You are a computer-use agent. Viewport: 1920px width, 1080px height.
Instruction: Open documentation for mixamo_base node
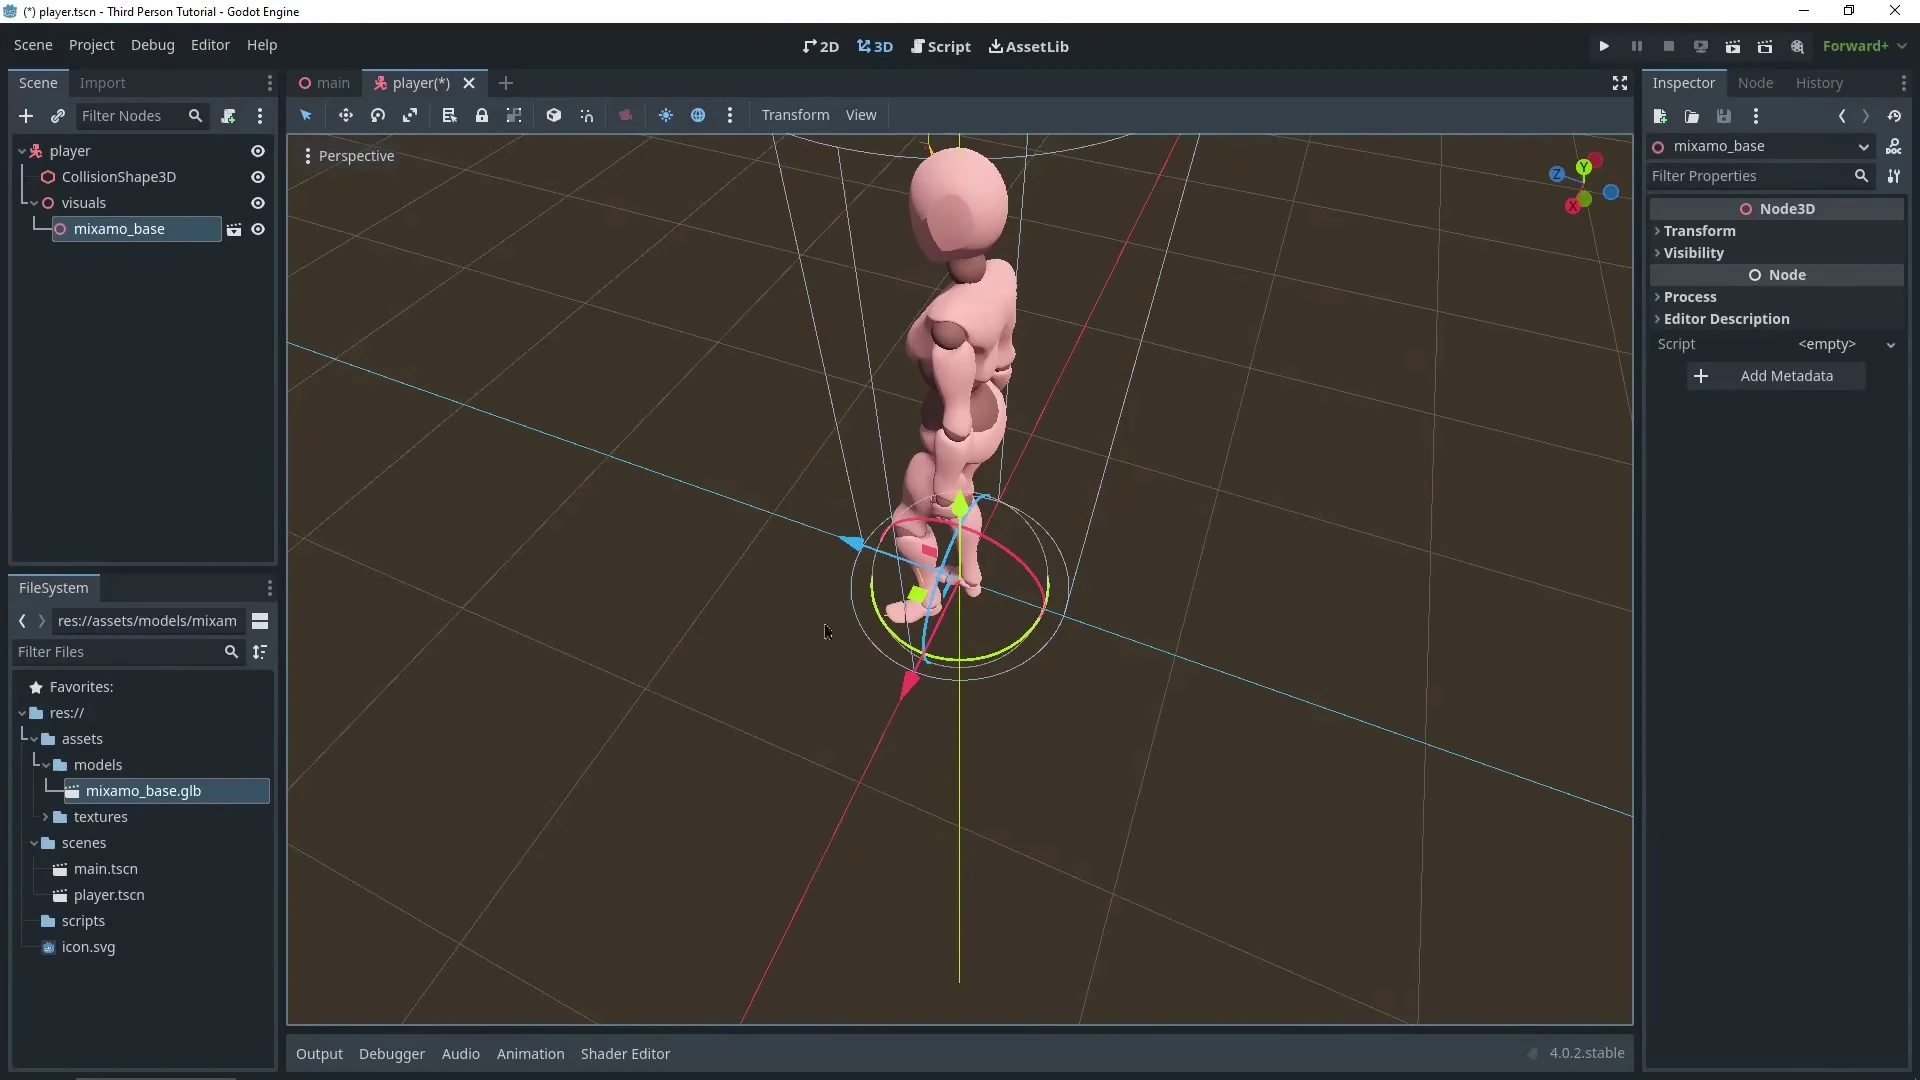(1894, 146)
